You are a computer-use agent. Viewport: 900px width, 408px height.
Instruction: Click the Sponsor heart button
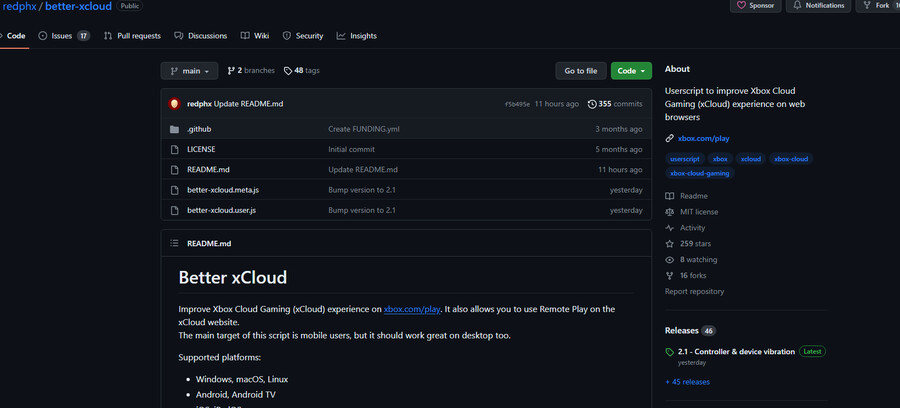[755, 6]
